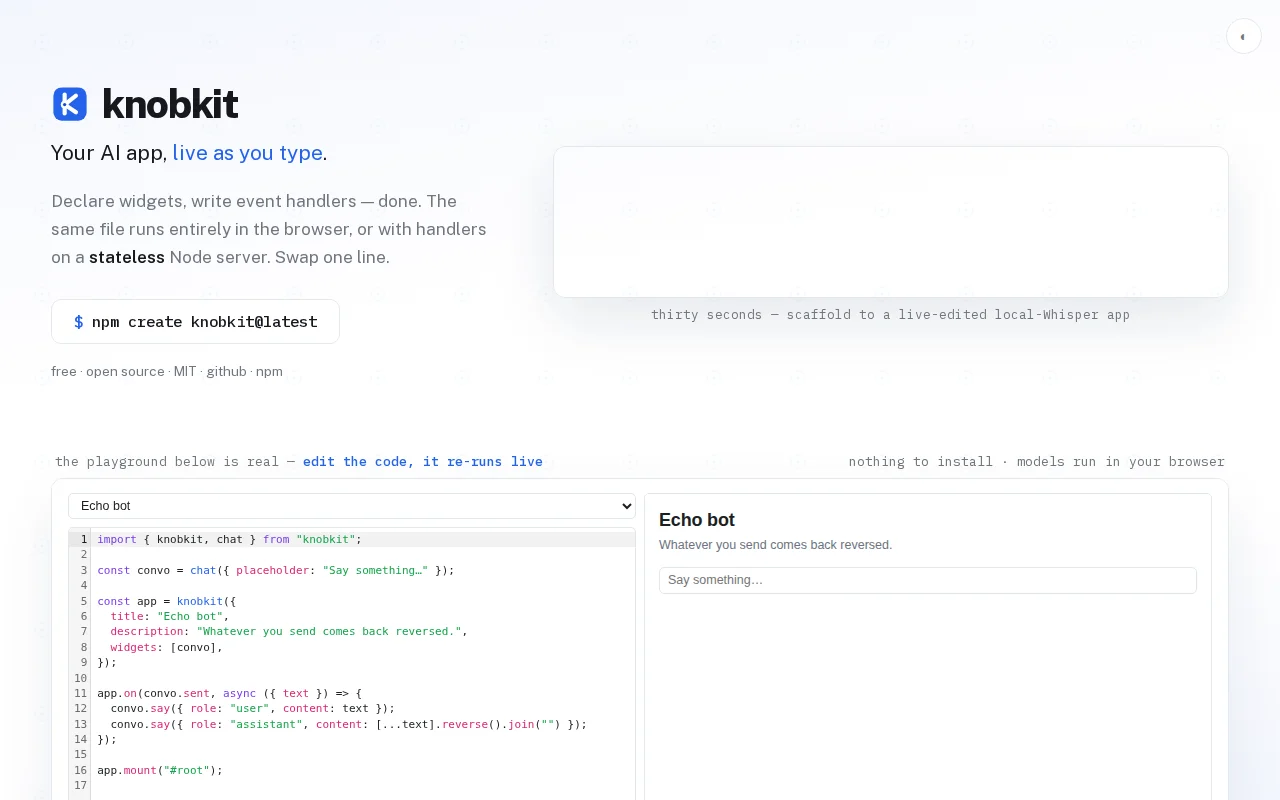Viewport: 1280px width, 800px height.
Task: Copy the 'npm create knobkit@latest' command box
Action: point(195,322)
